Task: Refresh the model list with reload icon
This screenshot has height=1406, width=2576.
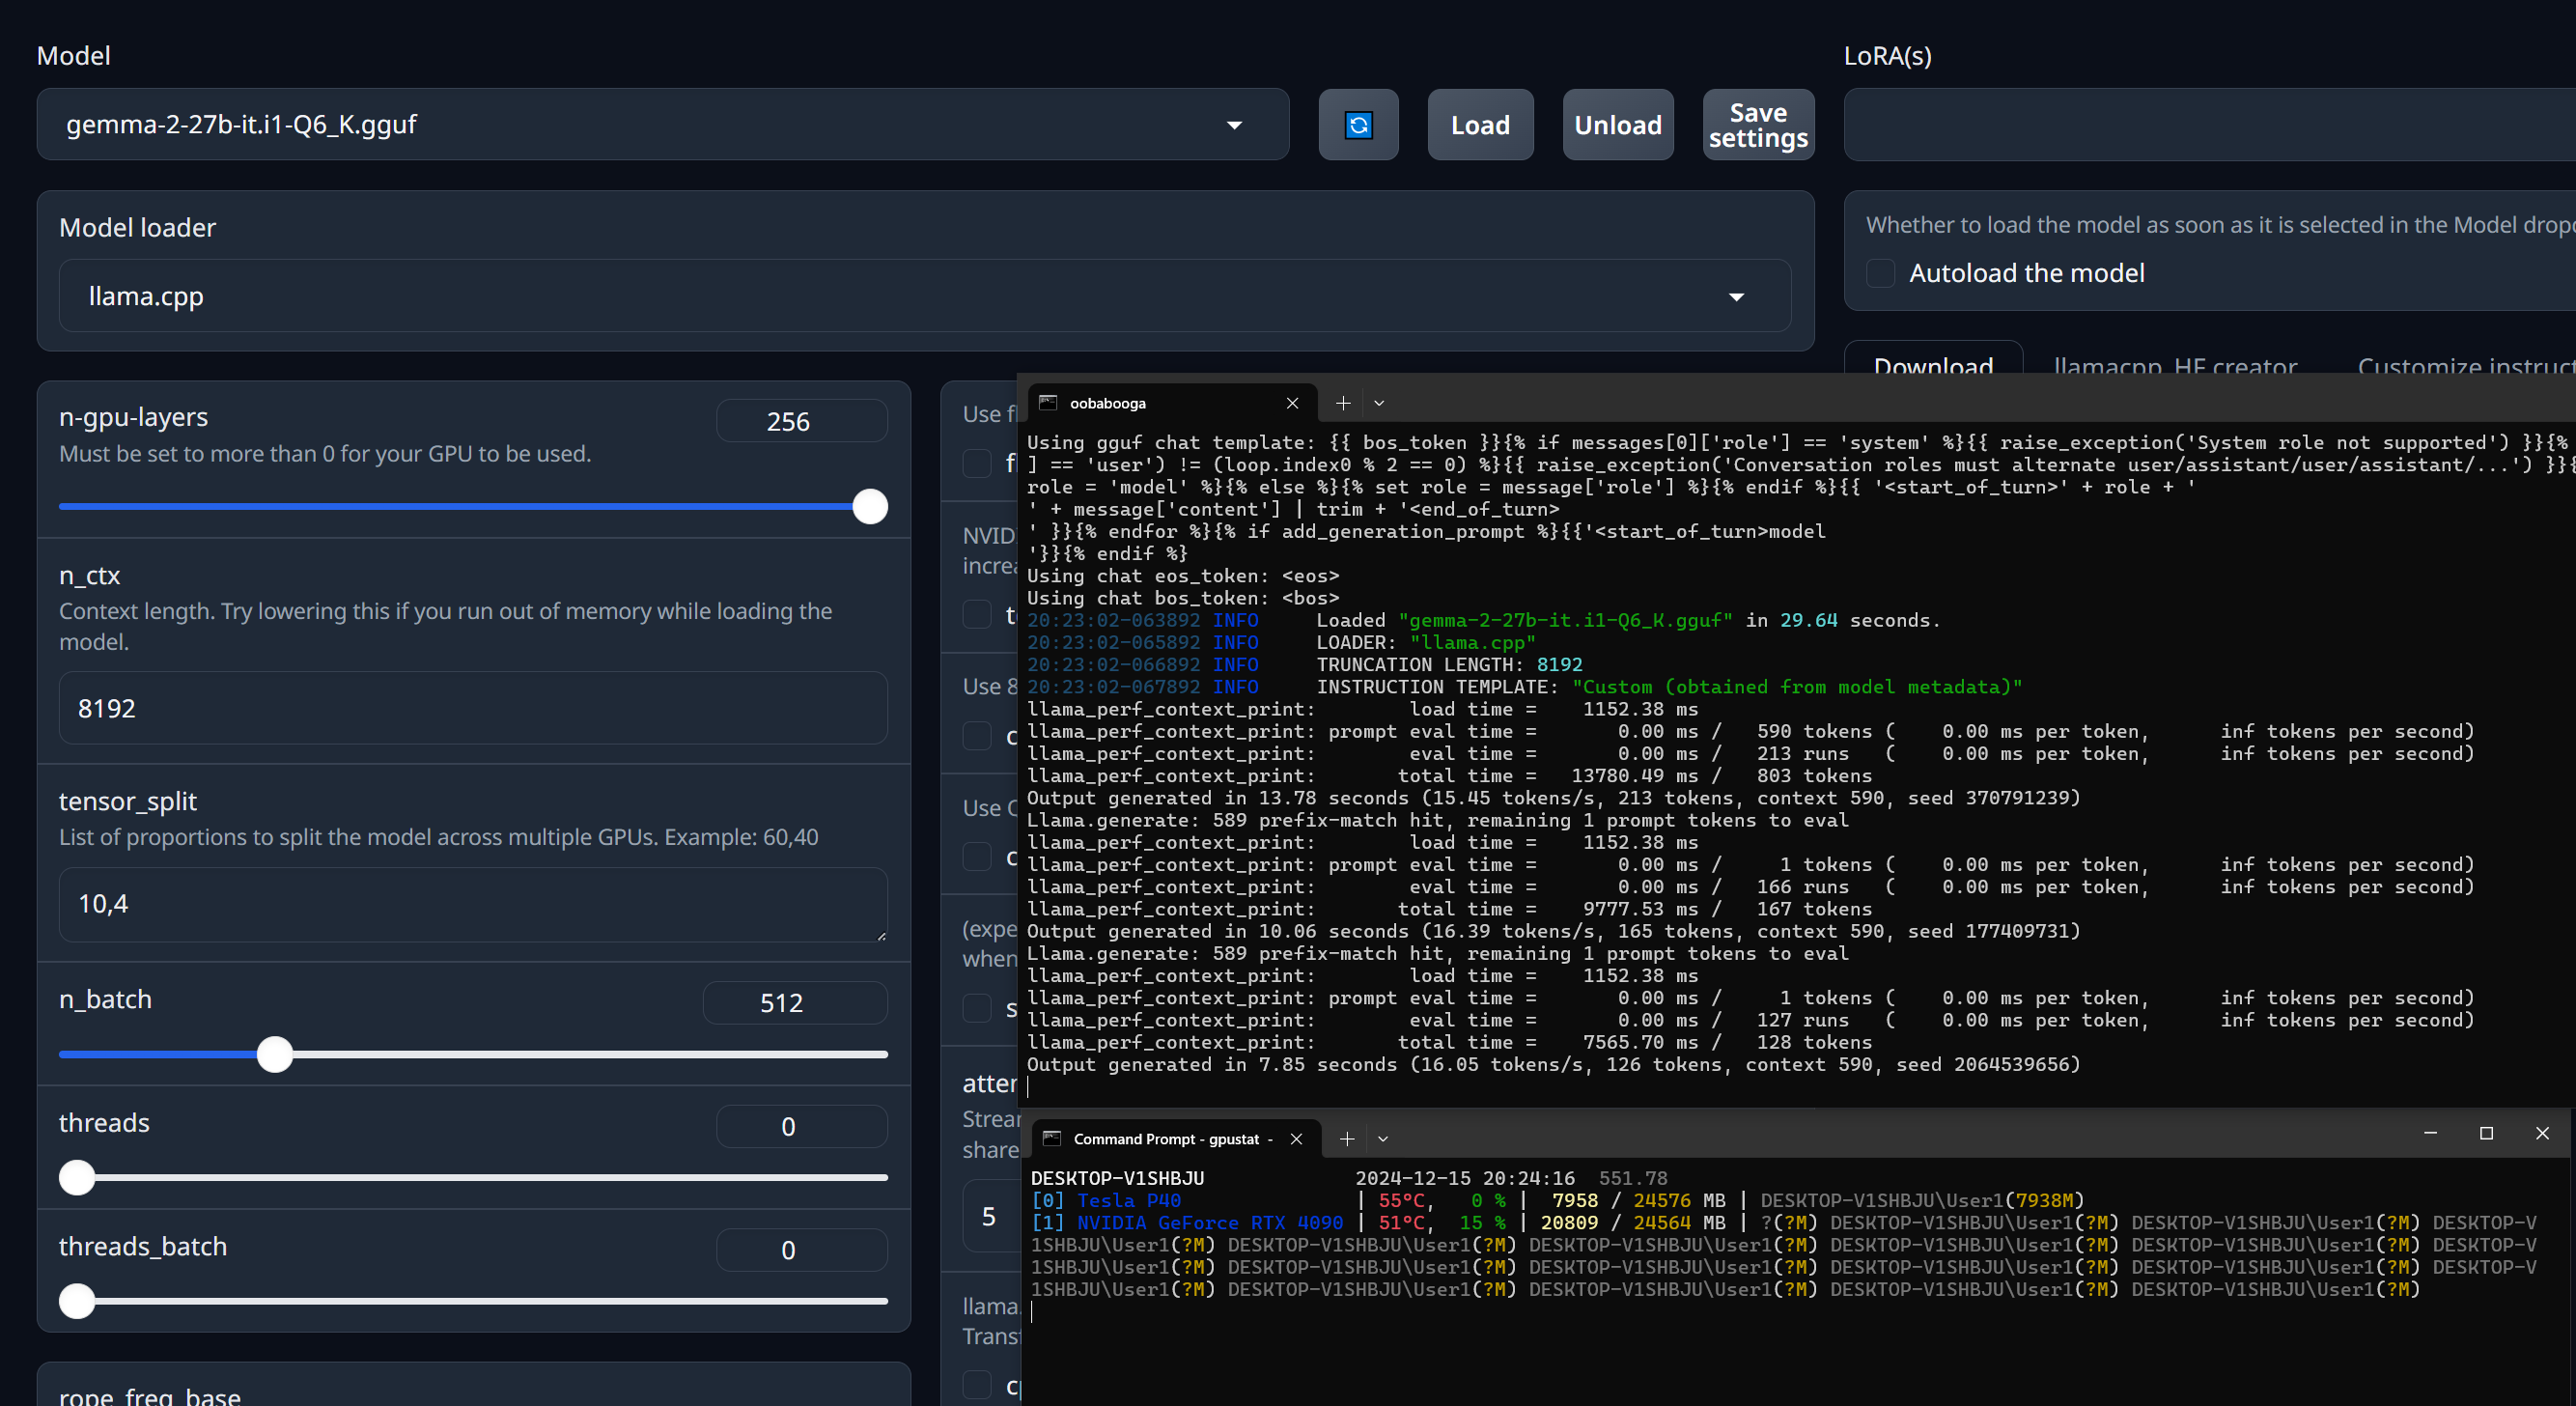Action: click(1358, 125)
